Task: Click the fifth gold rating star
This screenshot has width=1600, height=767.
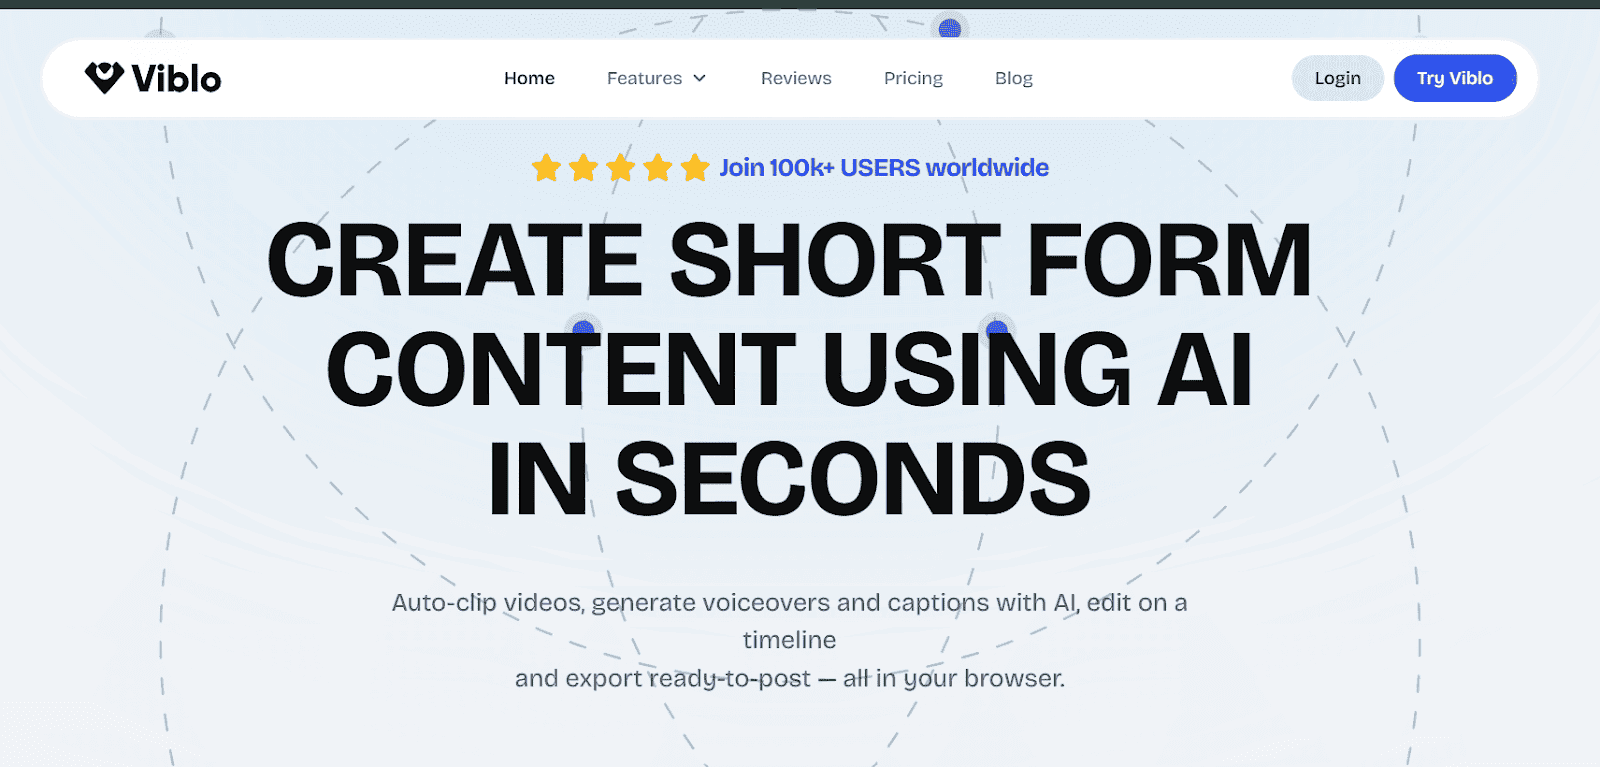Action: coord(695,167)
